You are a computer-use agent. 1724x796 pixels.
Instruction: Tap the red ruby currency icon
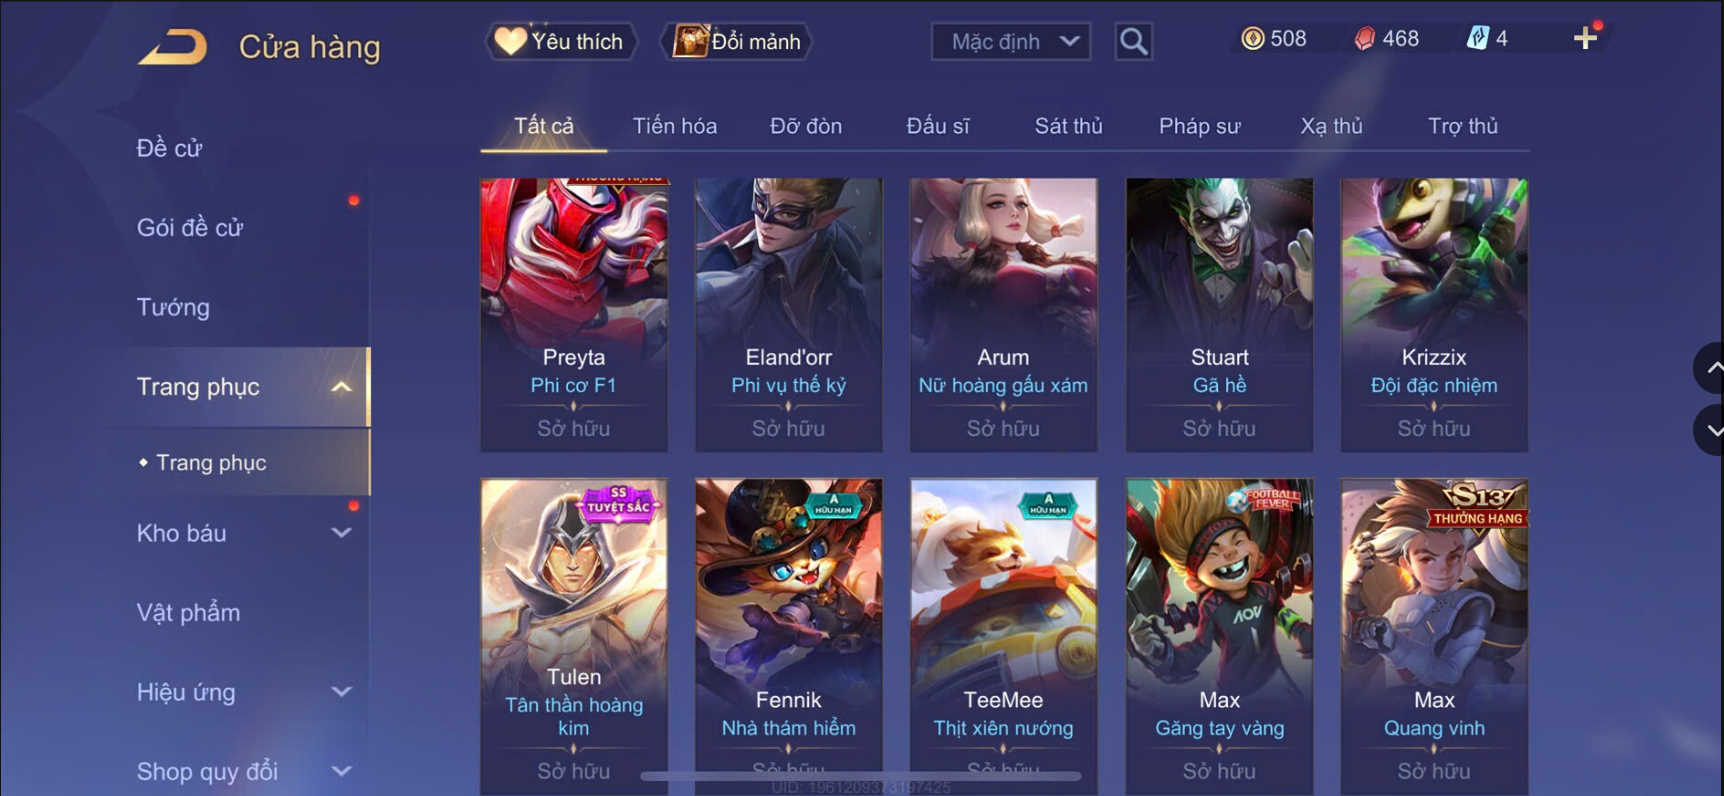tap(1364, 38)
